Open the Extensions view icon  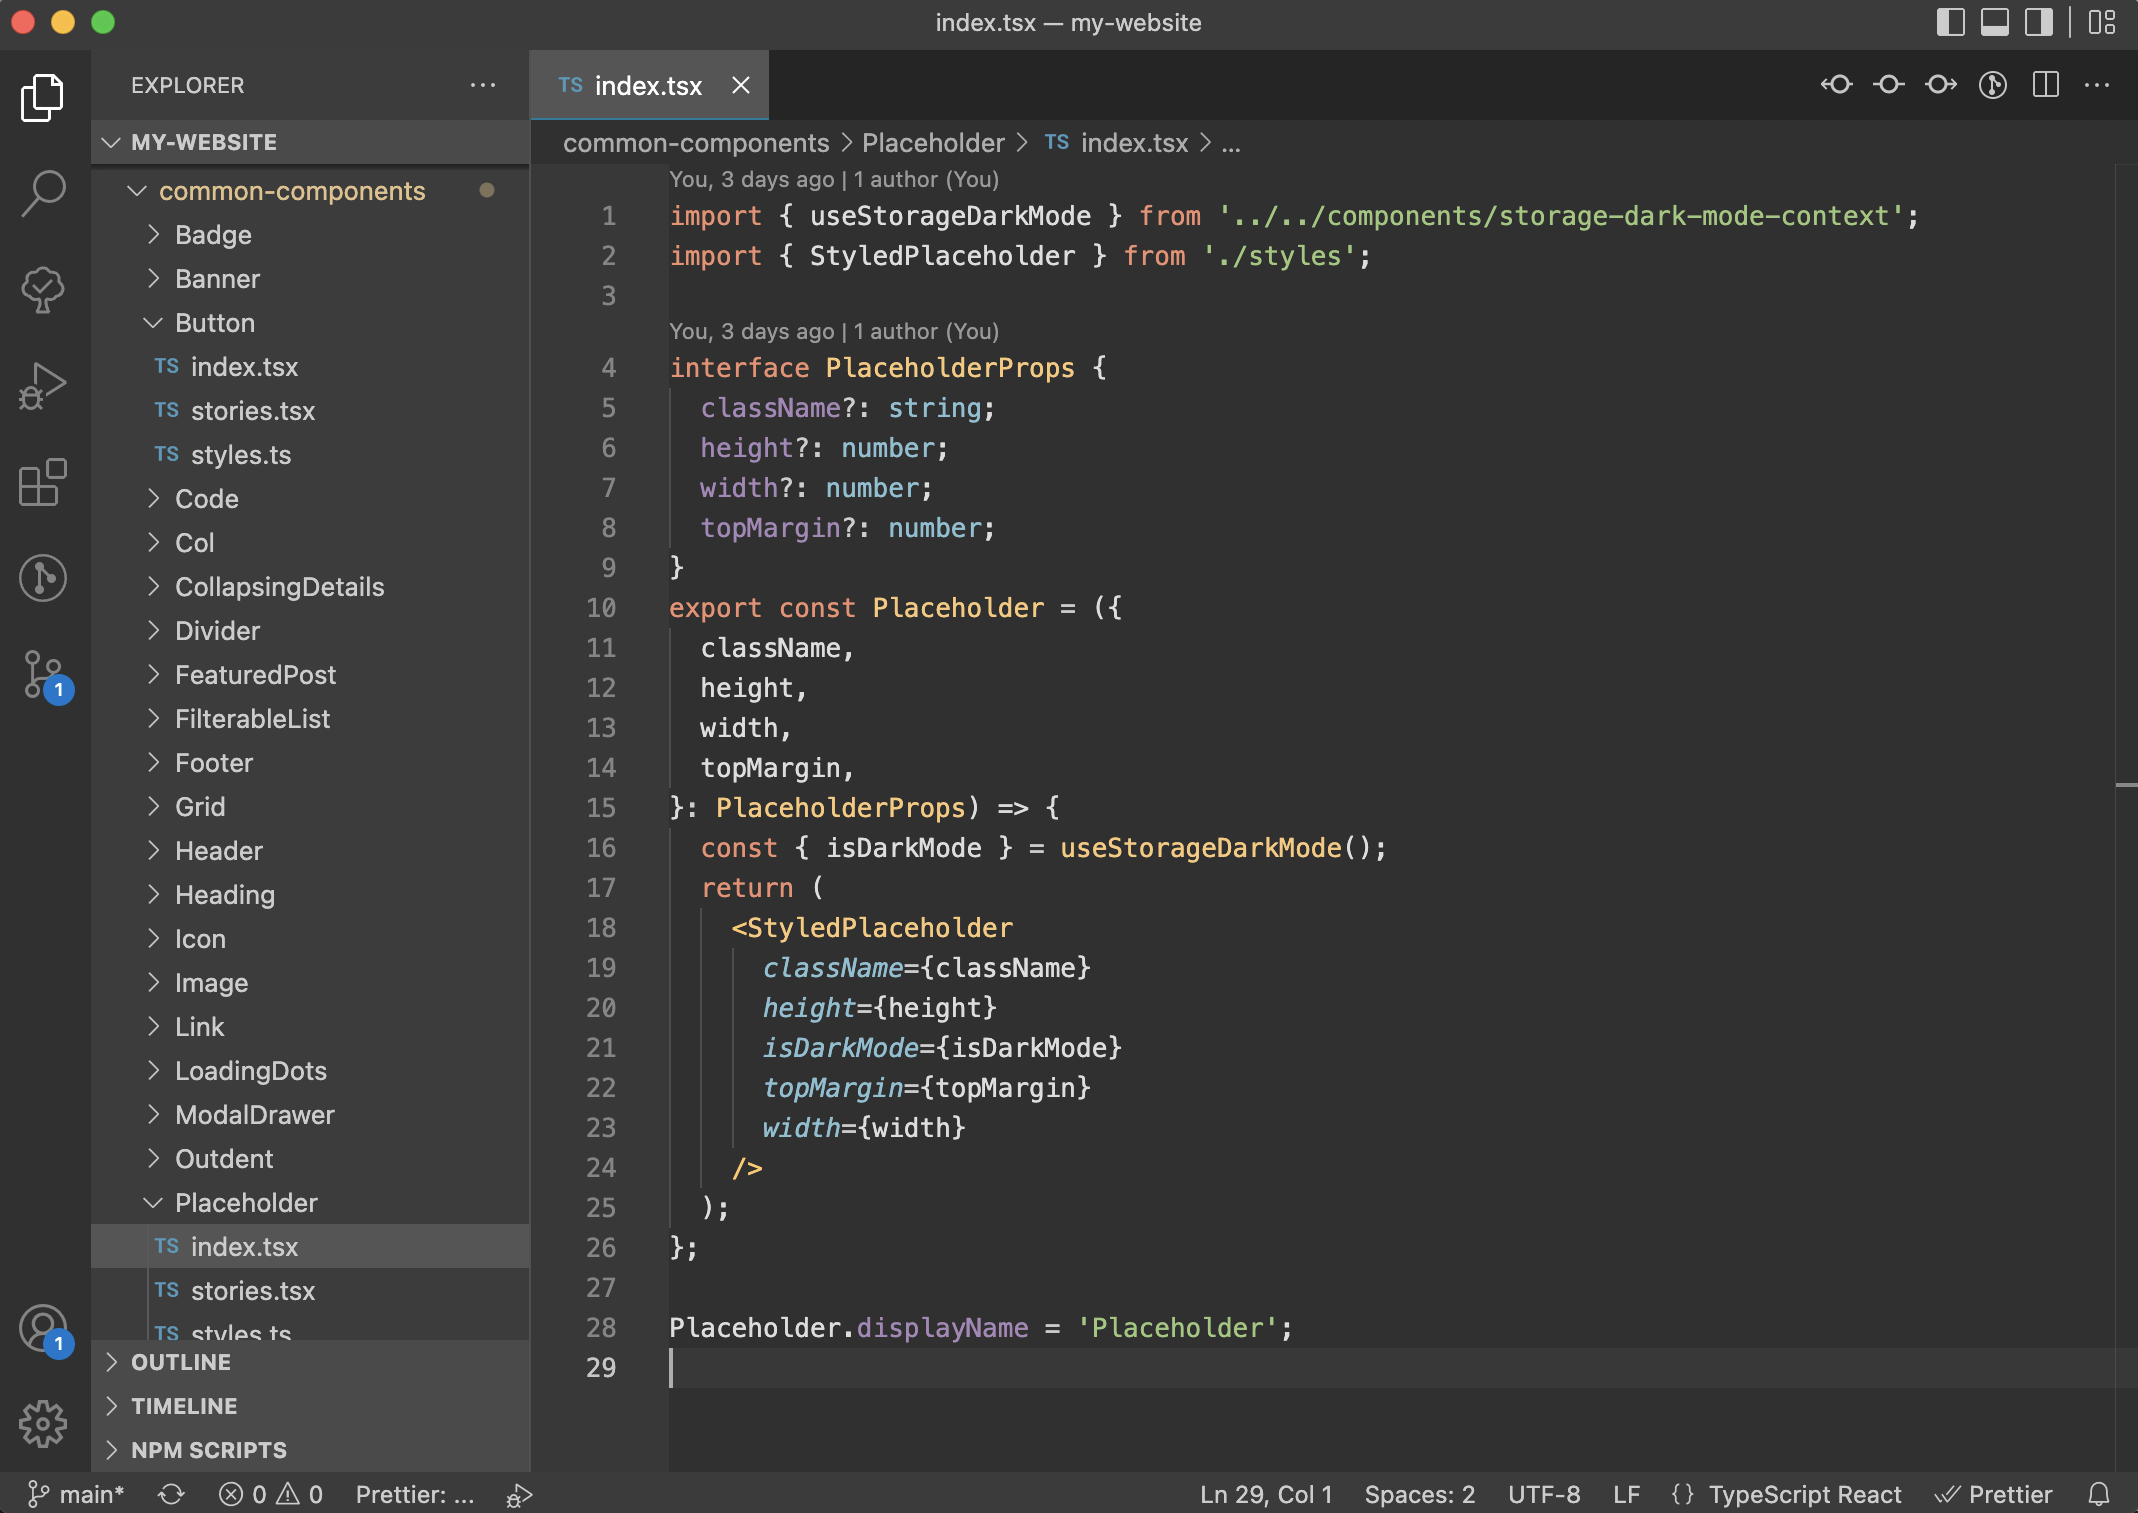tap(43, 482)
